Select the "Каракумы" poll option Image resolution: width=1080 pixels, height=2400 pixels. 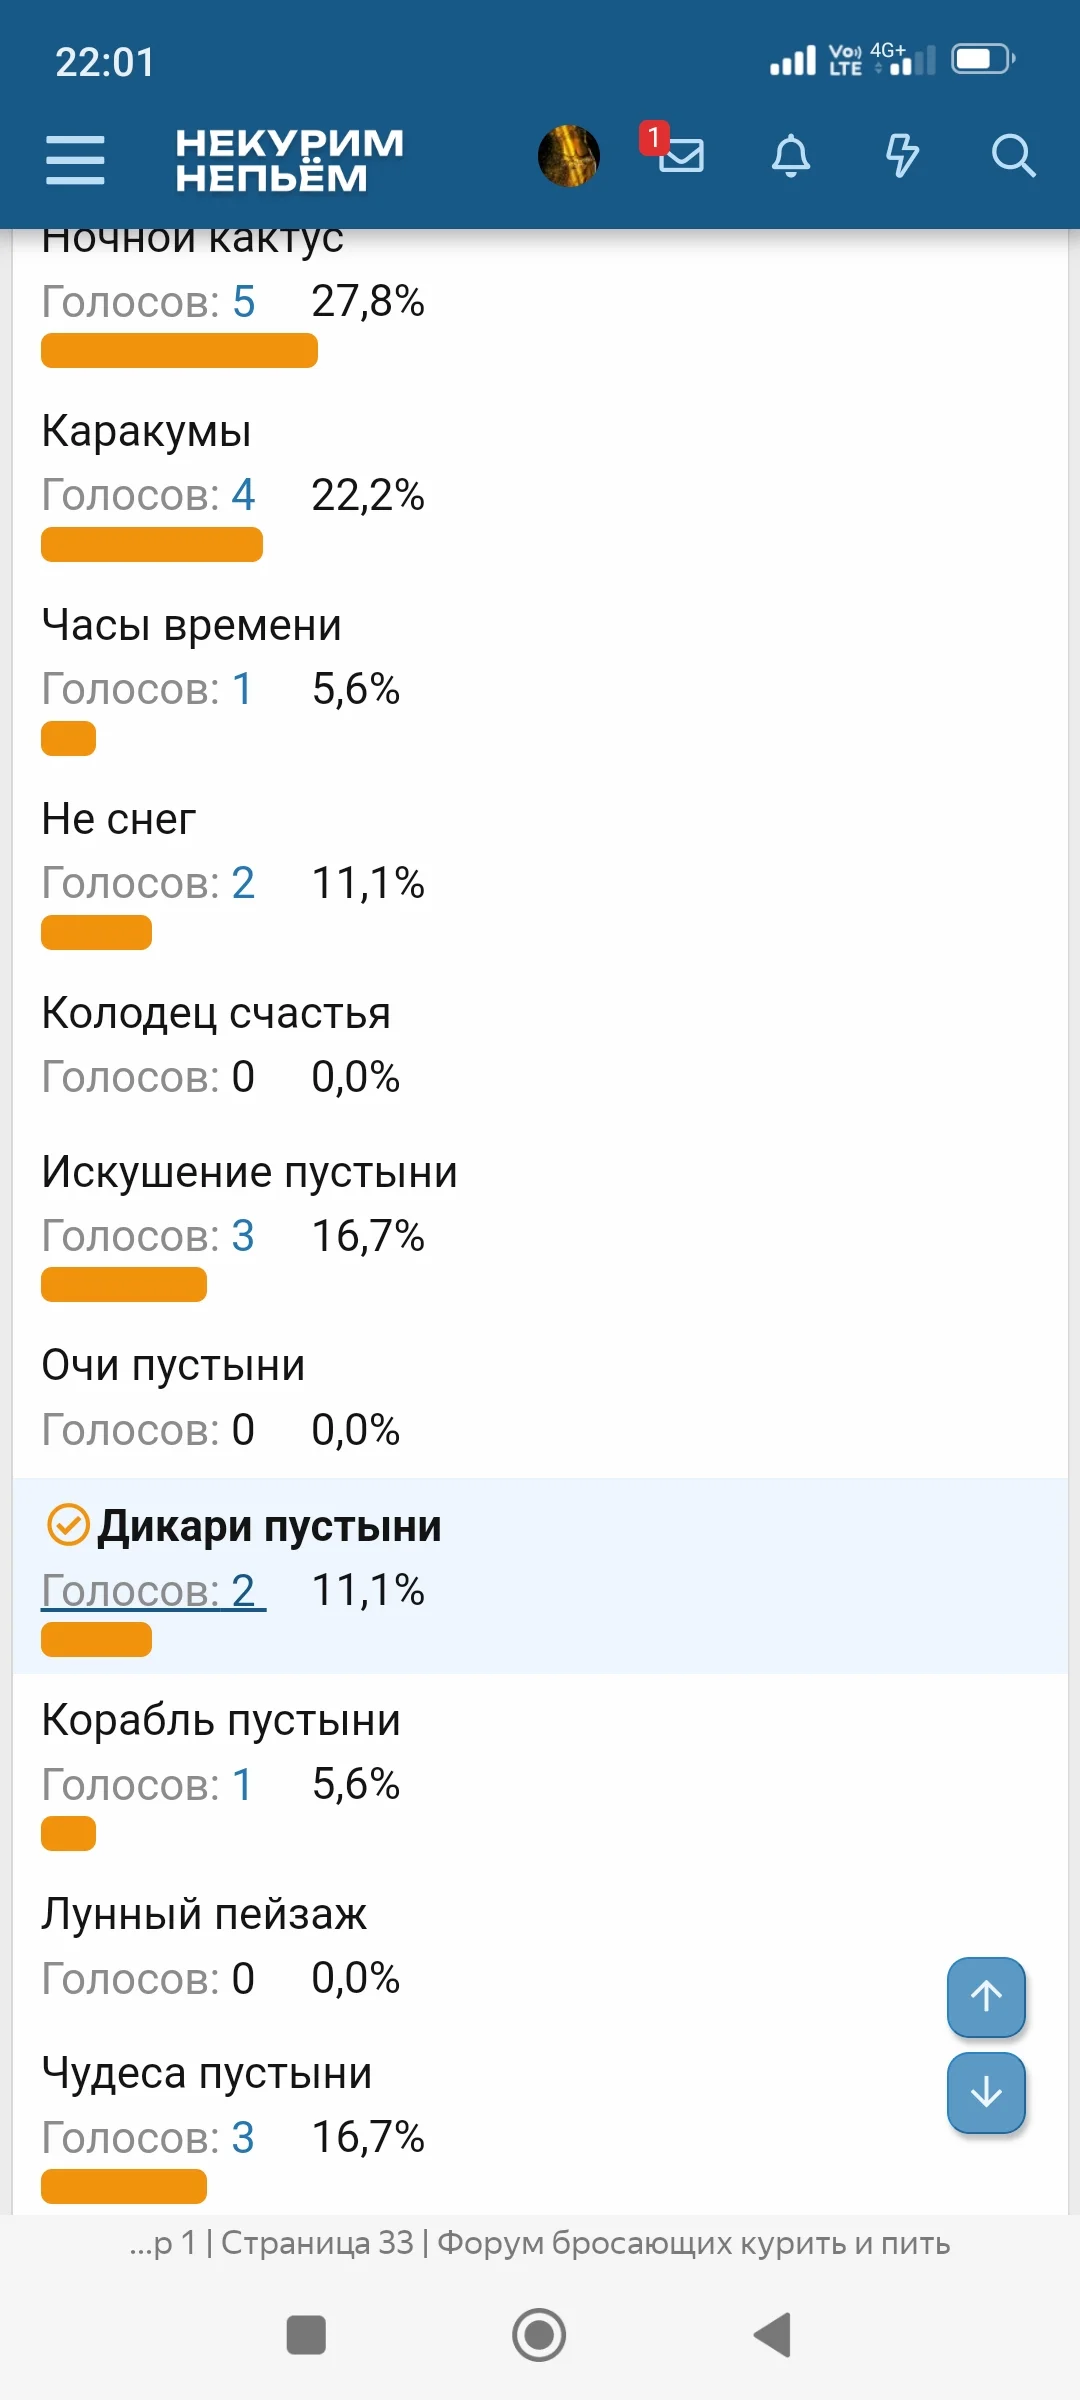point(145,430)
